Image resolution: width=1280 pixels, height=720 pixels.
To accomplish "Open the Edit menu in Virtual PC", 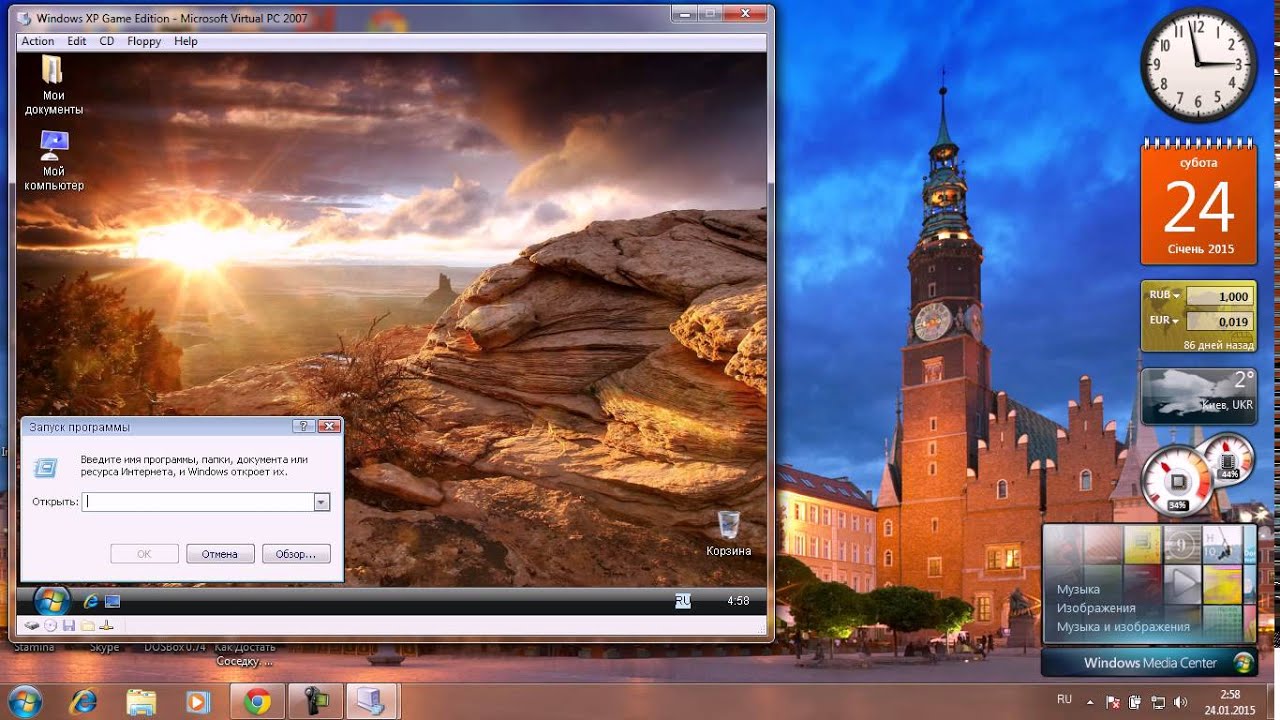I will [x=77, y=41].
